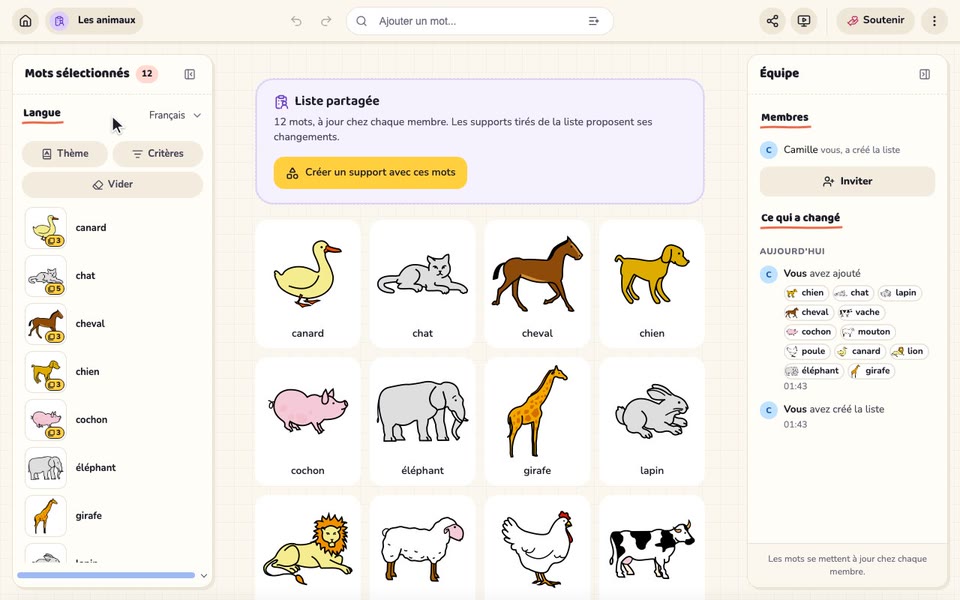Image resolution: width=960 pixels, height=600 pixels.
Task: Select the girafe card in the grid
Action: 537,421
